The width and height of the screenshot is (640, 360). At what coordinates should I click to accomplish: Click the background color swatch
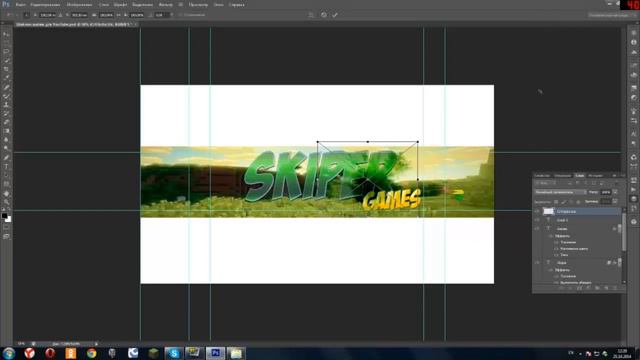pyautogui.click(x=9, y=220)
